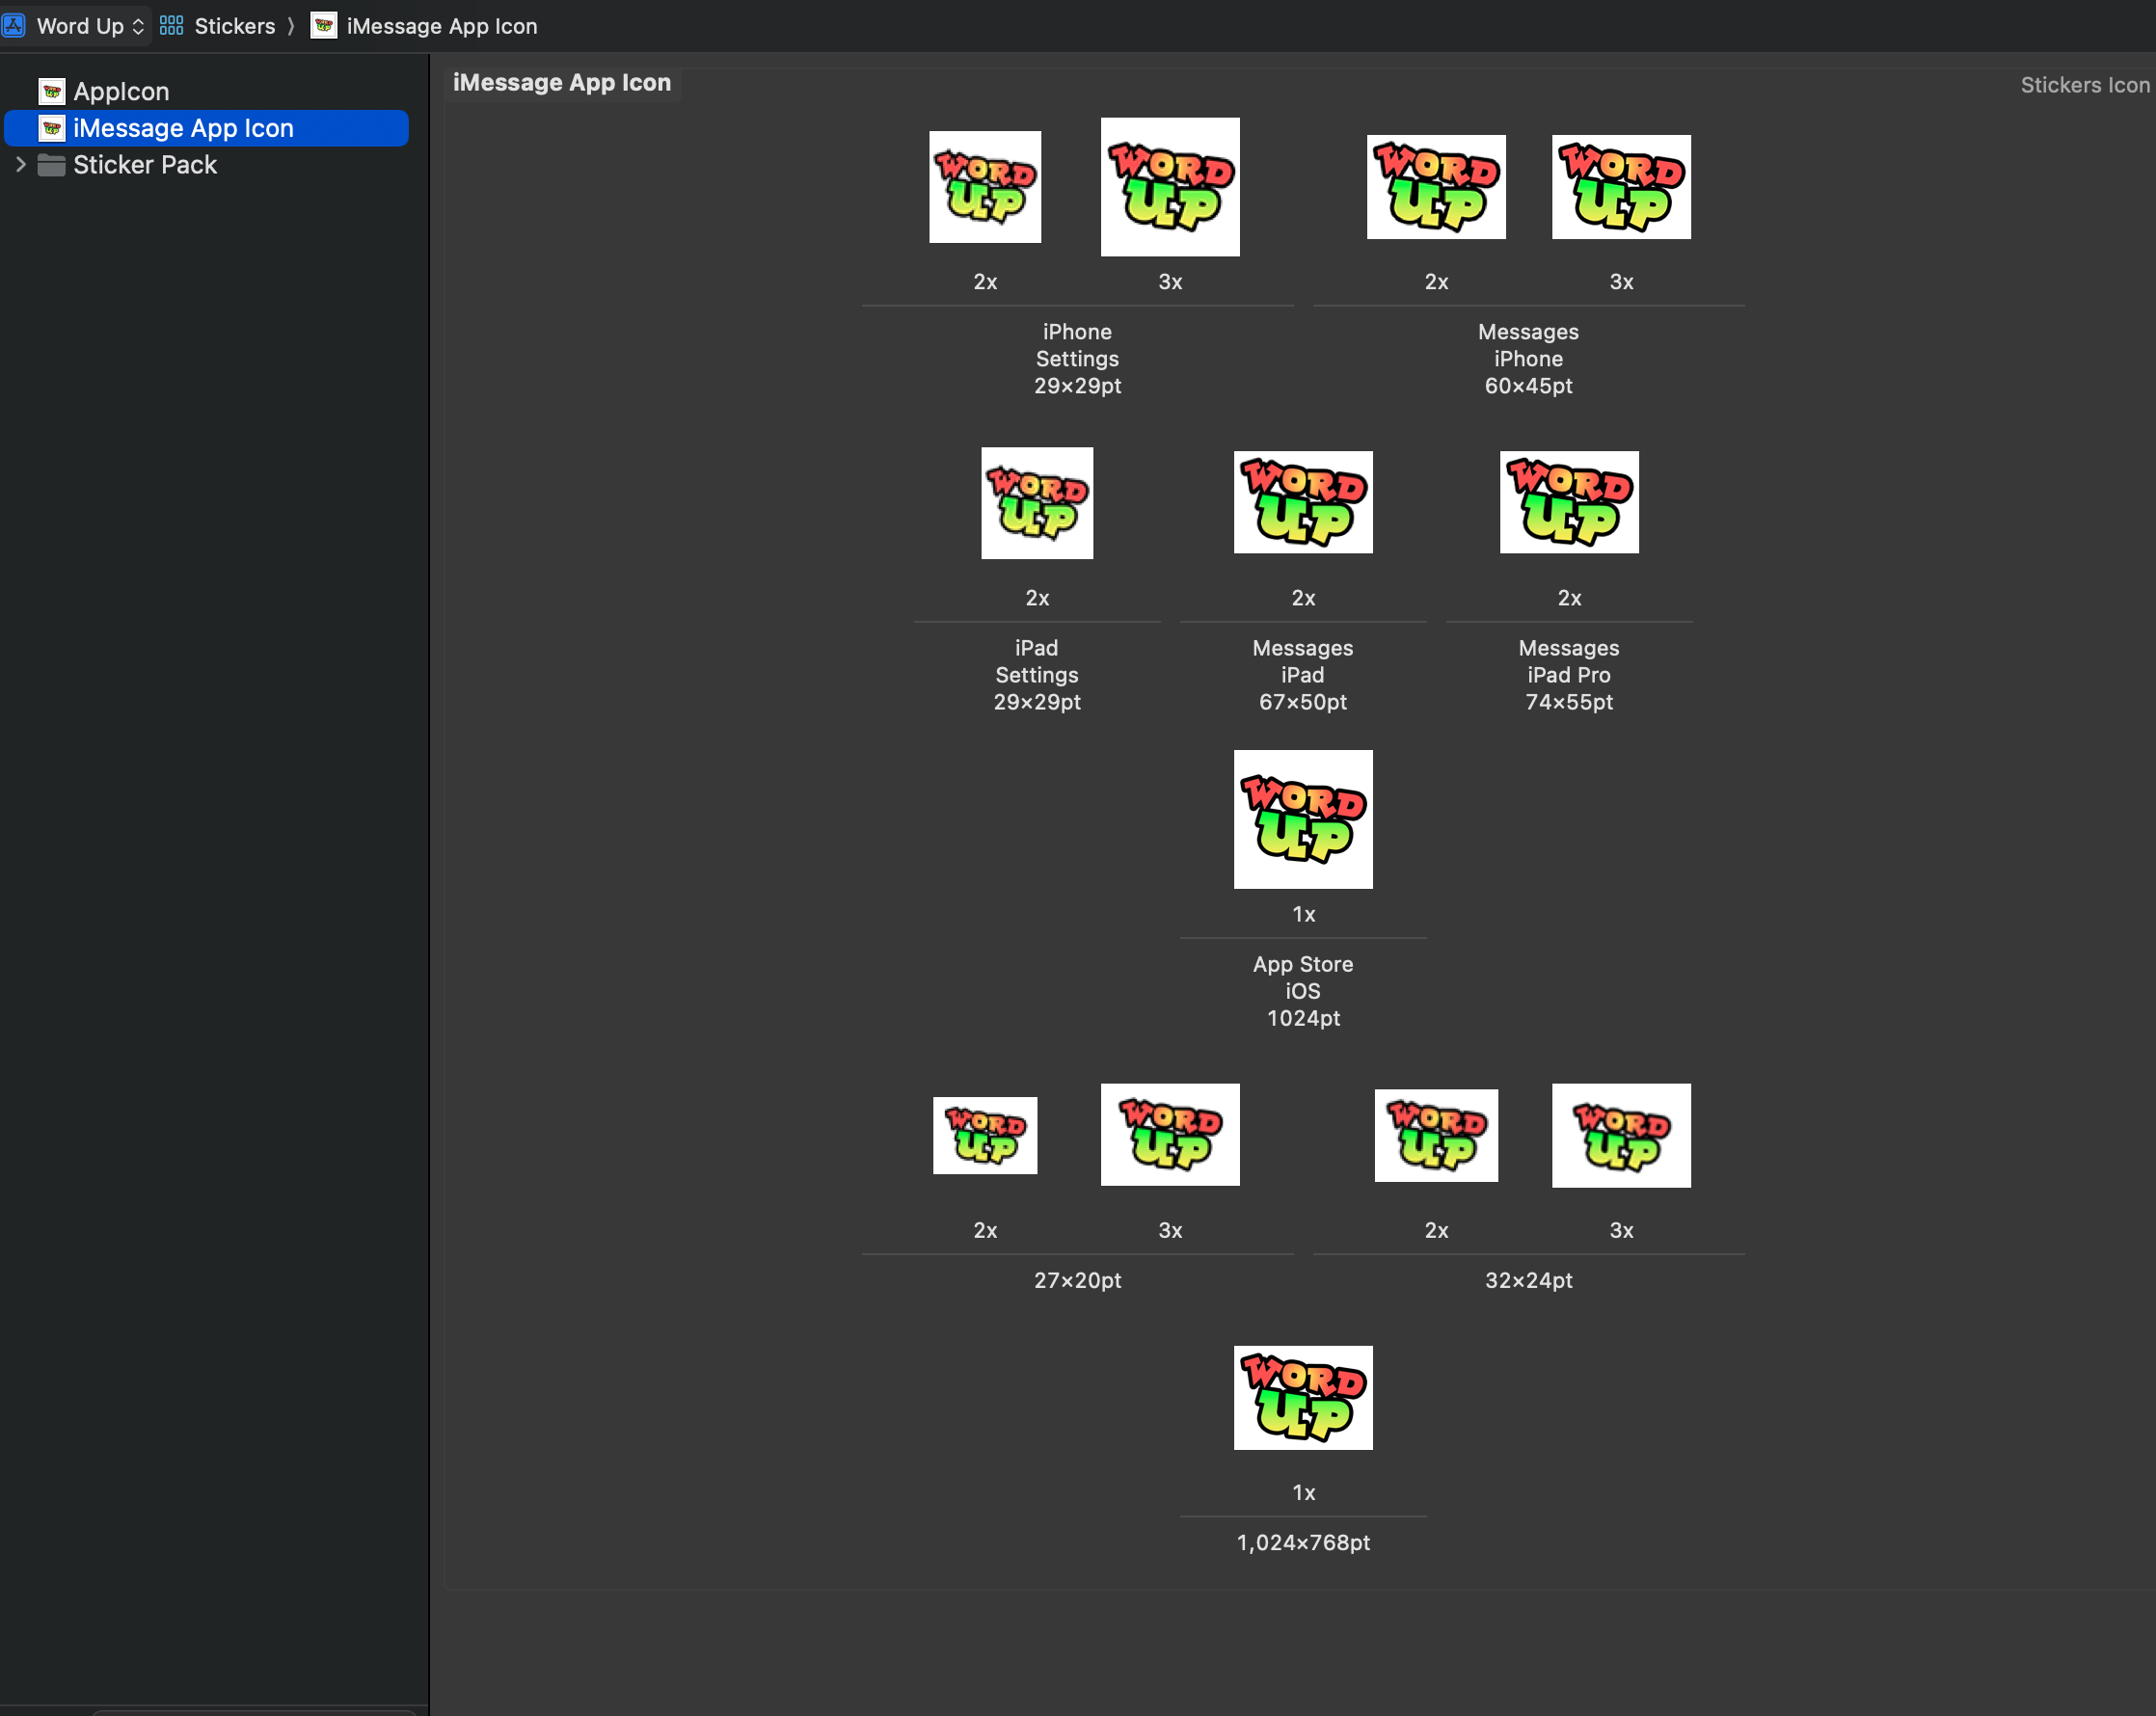Select the 27x20pt 2x icon image
Image resolution: width=2156 pixels, height=1716 pixels.
click(x=984, y=1135)
